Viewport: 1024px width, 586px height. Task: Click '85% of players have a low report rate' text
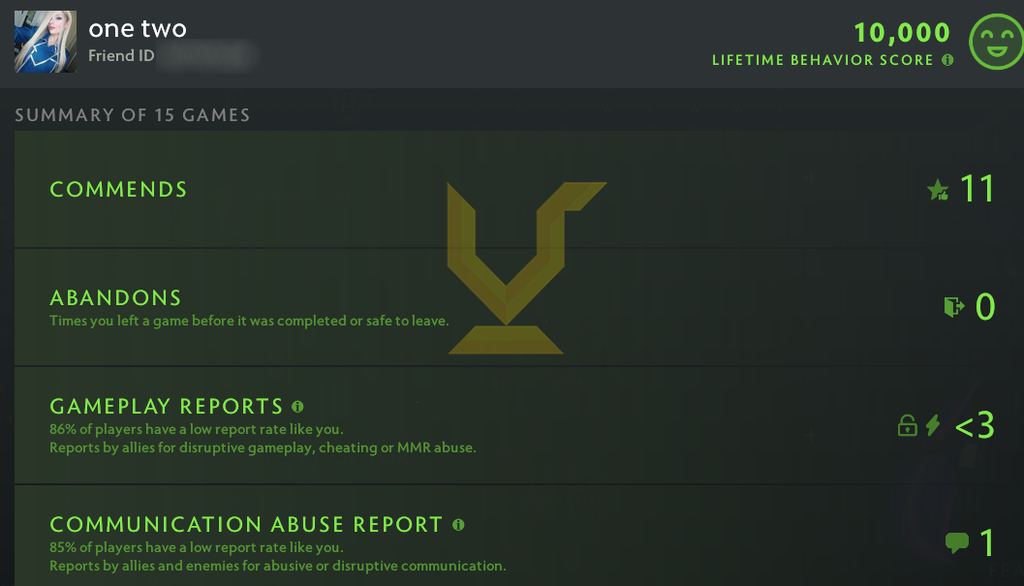click(197, 547)
